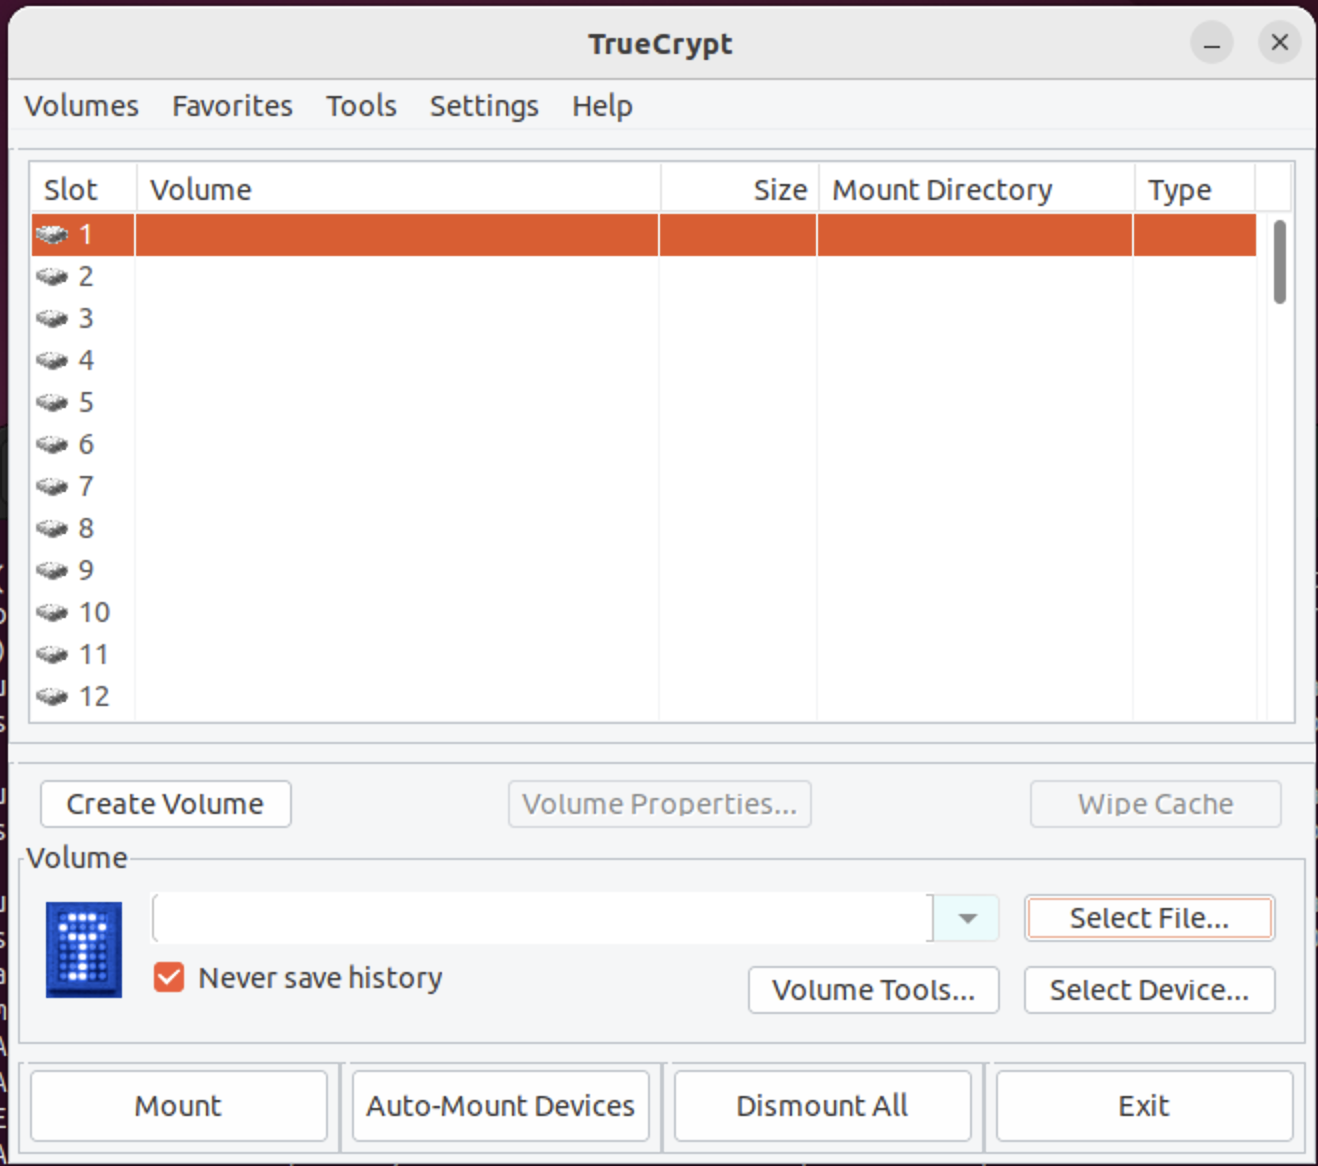Click the Volume Properties... button
This screenshot has height=1166, width=1318.
(x=660, y=804)
